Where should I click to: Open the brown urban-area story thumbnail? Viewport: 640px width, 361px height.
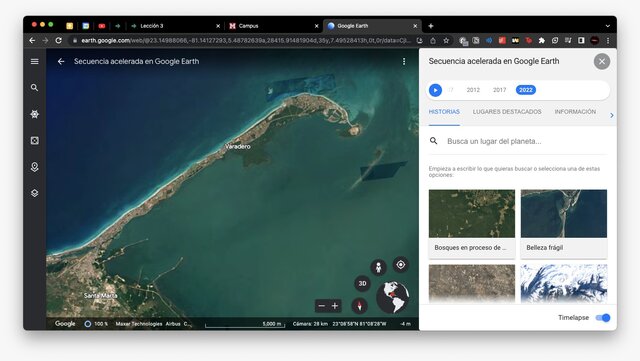tap(472, 283)
